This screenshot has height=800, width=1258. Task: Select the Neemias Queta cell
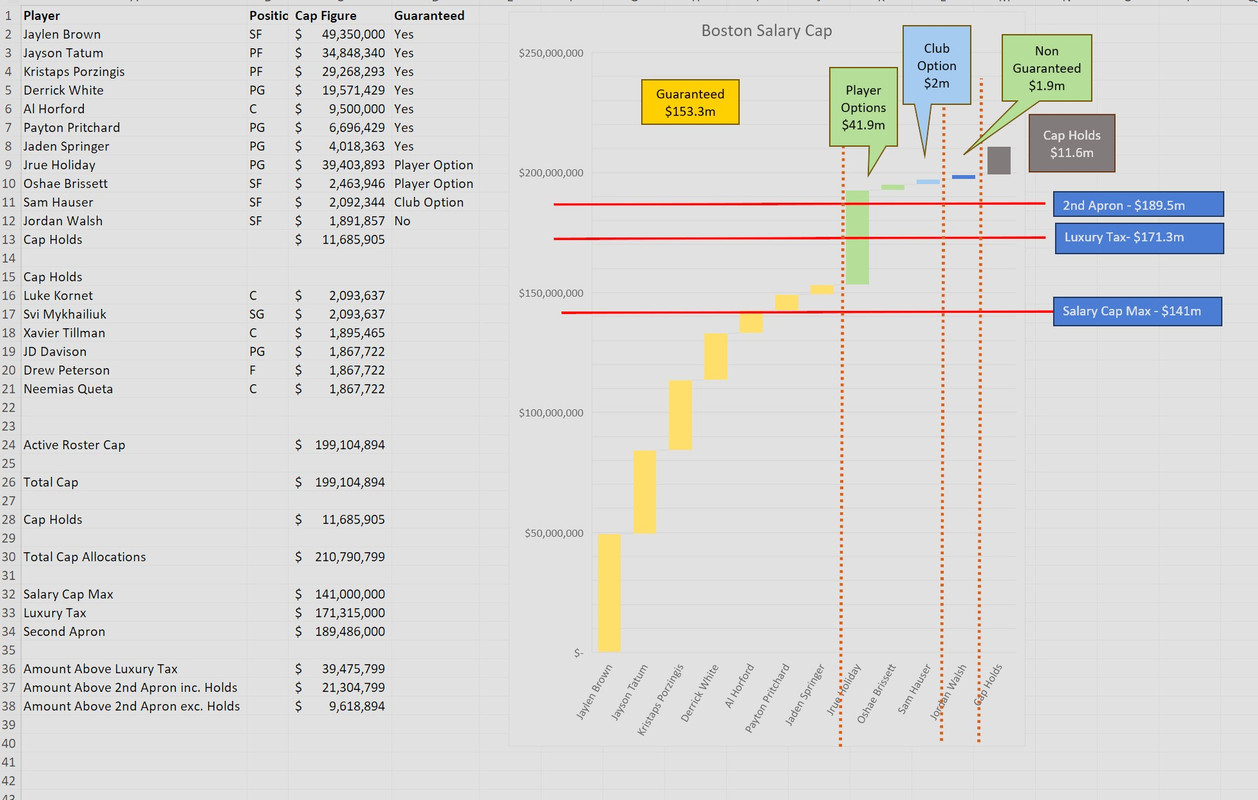click(x=134, y=389)
